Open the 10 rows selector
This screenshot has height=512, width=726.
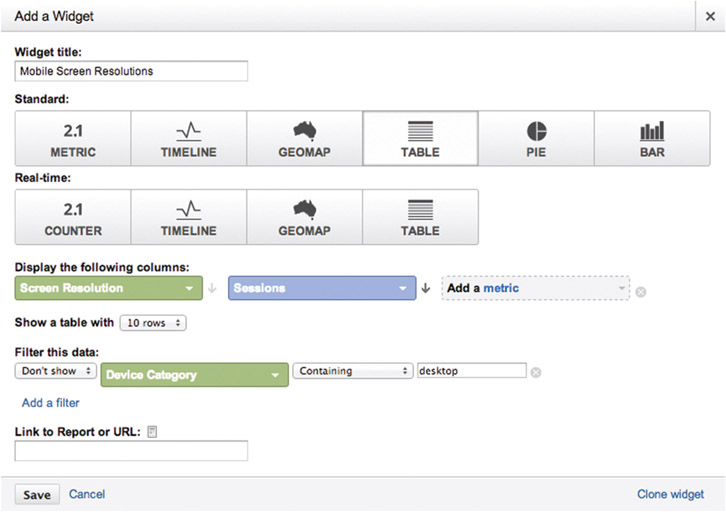[153, 323]
